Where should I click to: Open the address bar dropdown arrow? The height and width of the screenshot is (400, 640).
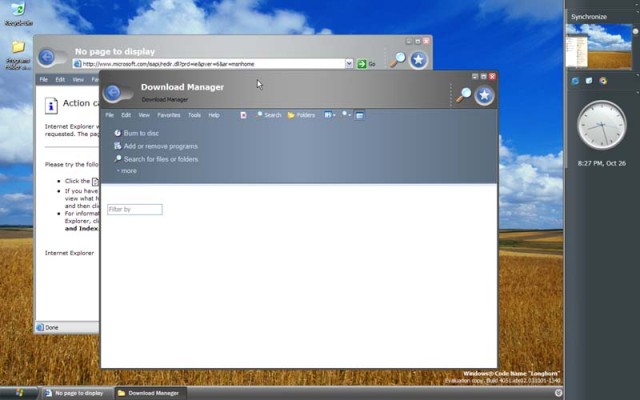(x=349, y=64)
